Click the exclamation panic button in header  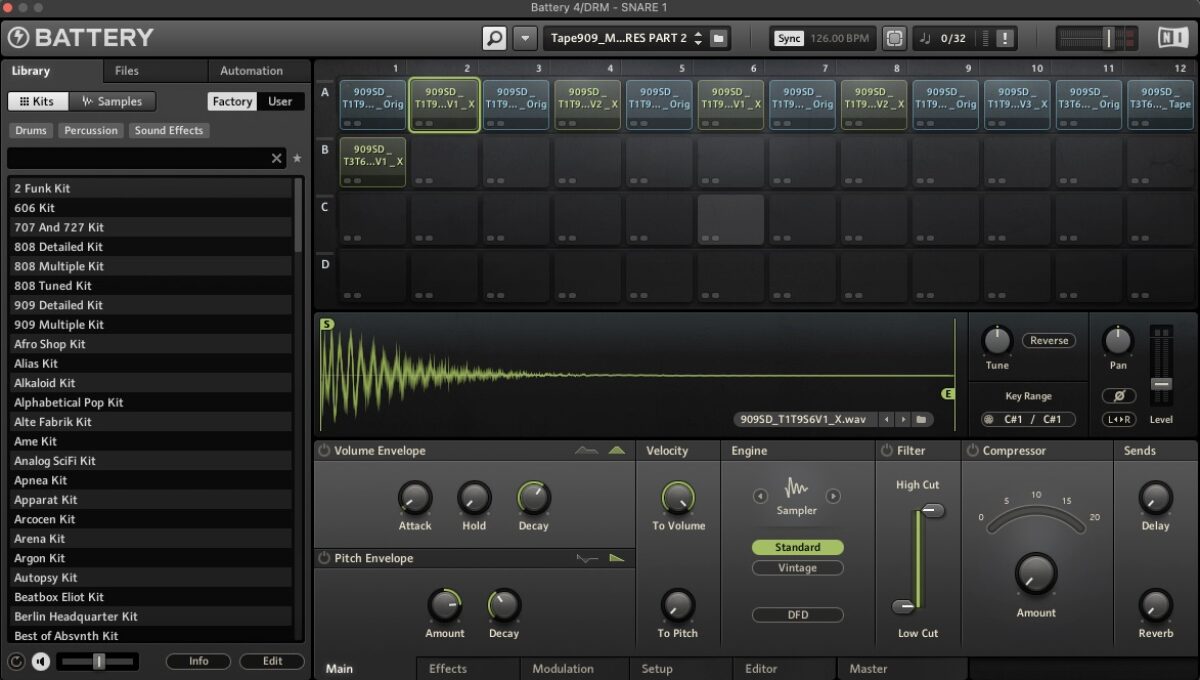(x=1005, y=38)
